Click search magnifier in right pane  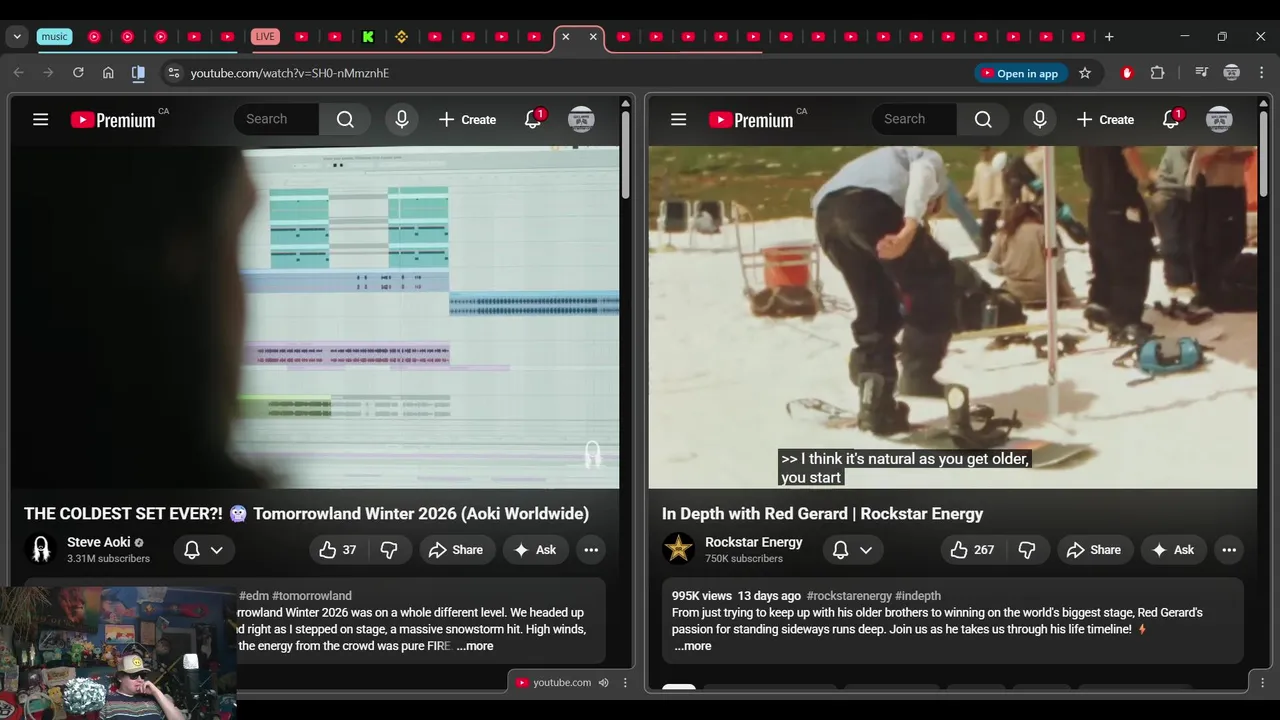983,120
